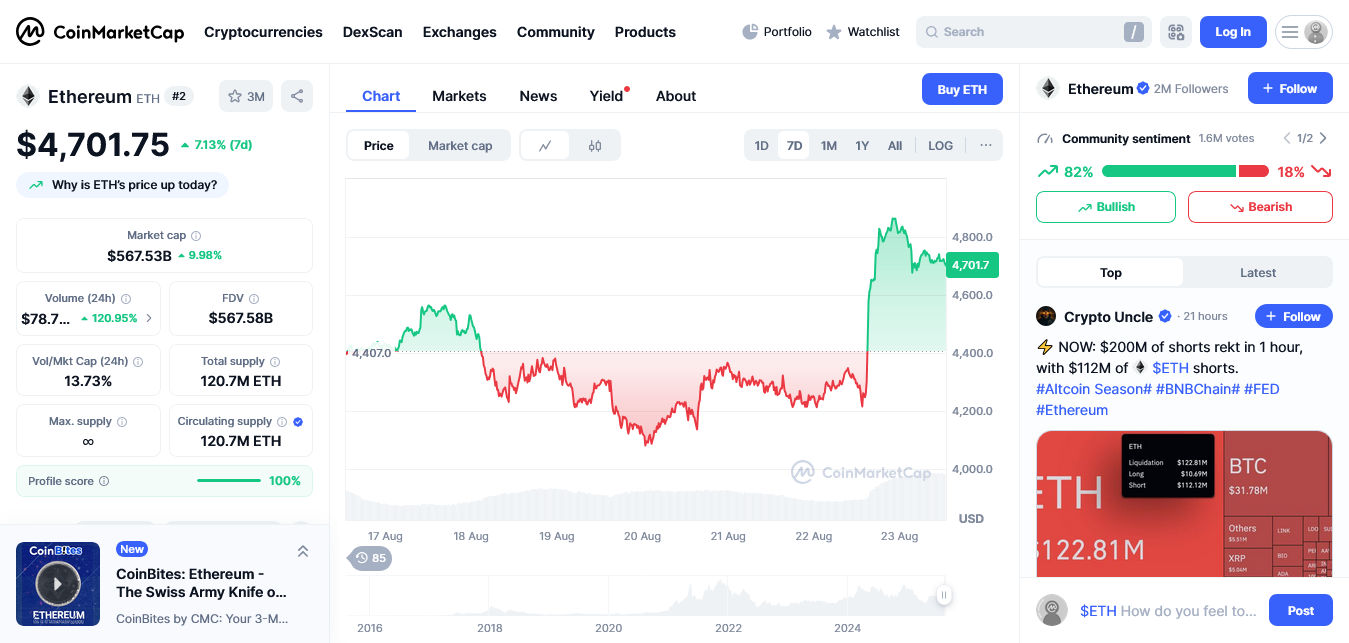The image size is (1349, 643).
Task: Go to next sentiment page arrow
Action: pos(1323,138)
